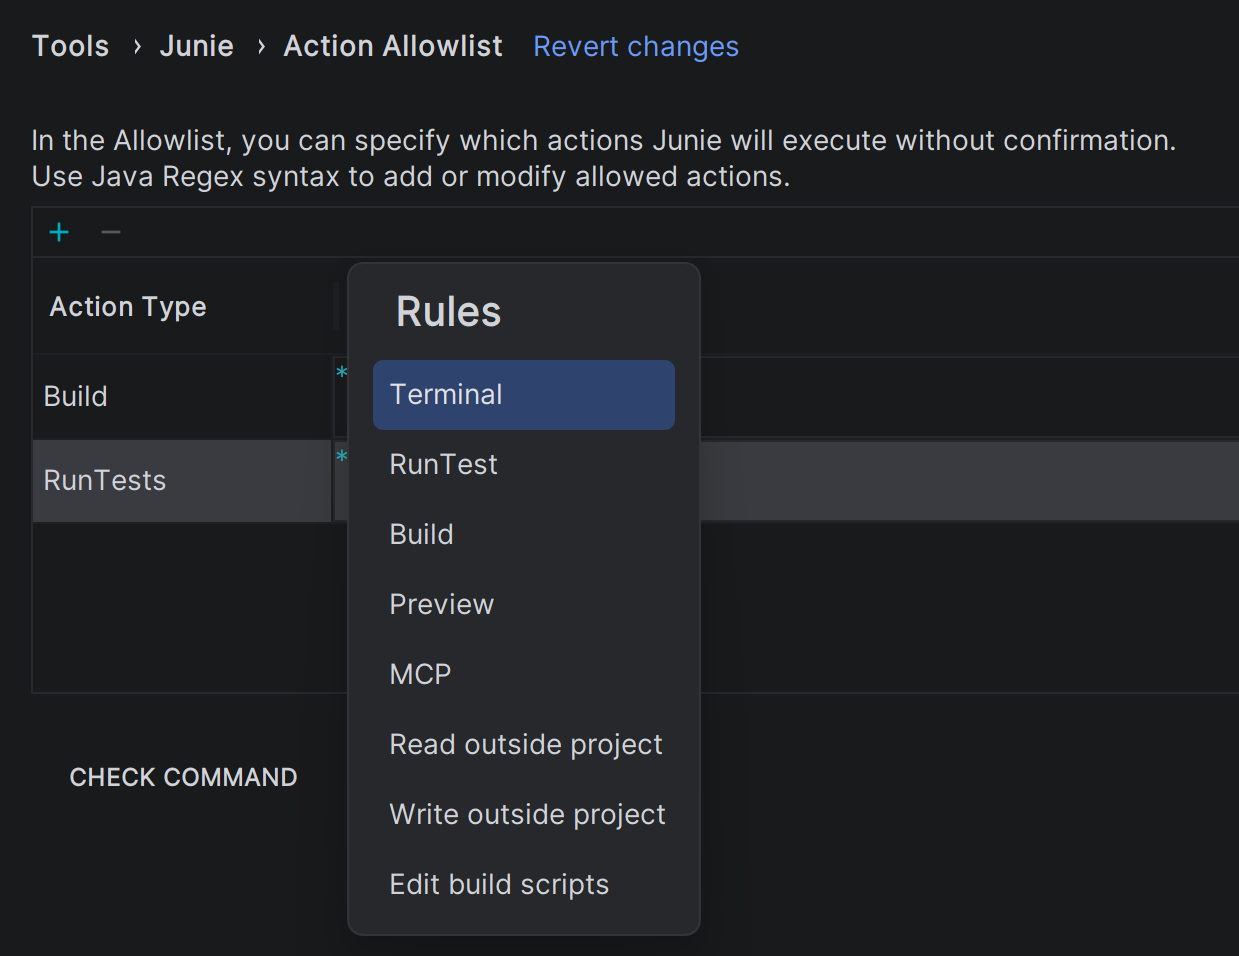The image size is (1239, 956).
Task: Click Revert changes link
Action: coord(636,47)
